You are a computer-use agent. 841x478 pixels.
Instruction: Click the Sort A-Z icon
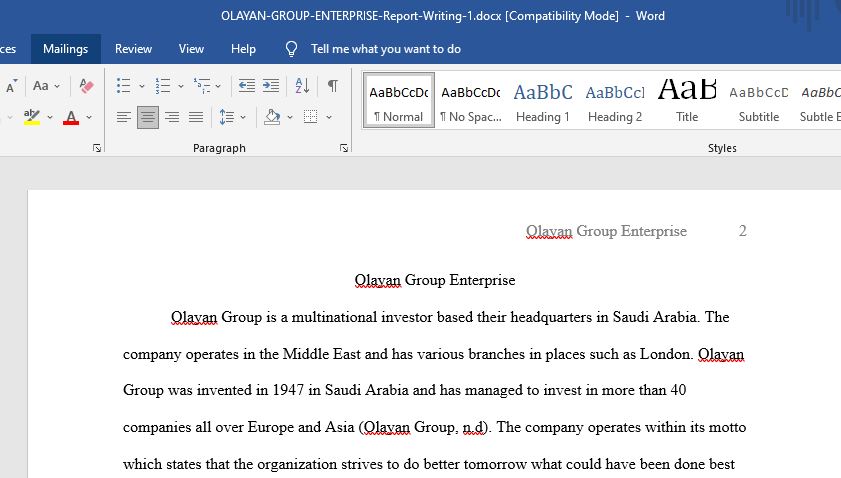(x=302, y=85)
